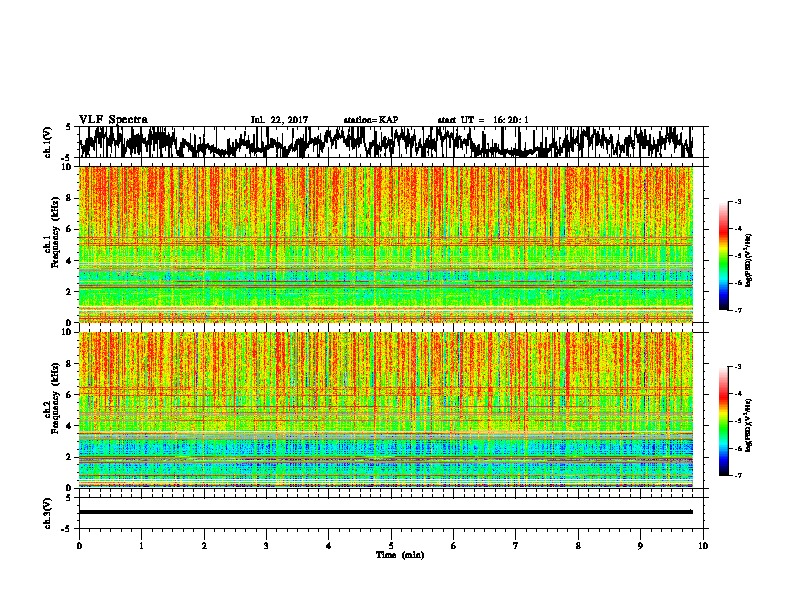
Task: Click the time axis tick label "4"
Action: (329, 546)
